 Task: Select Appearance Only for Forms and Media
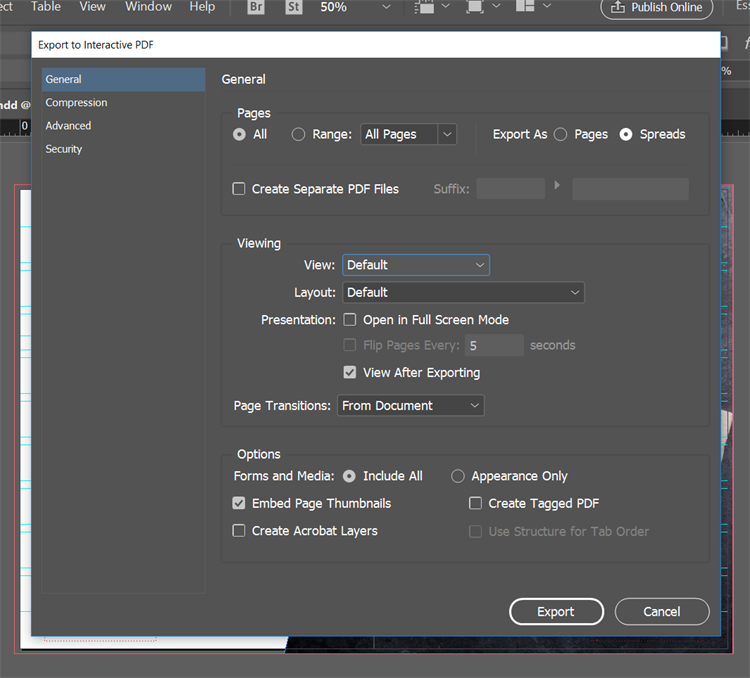point(458,476)
